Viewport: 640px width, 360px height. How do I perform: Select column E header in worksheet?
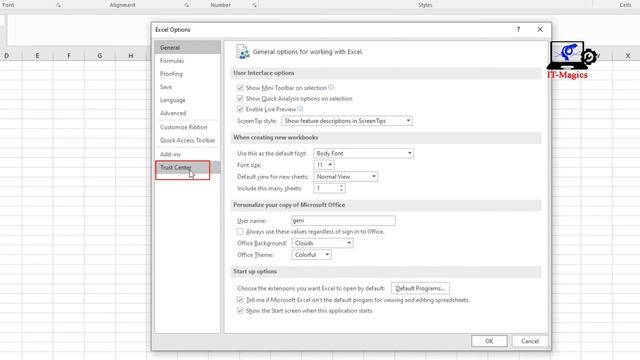coord(38,56)
